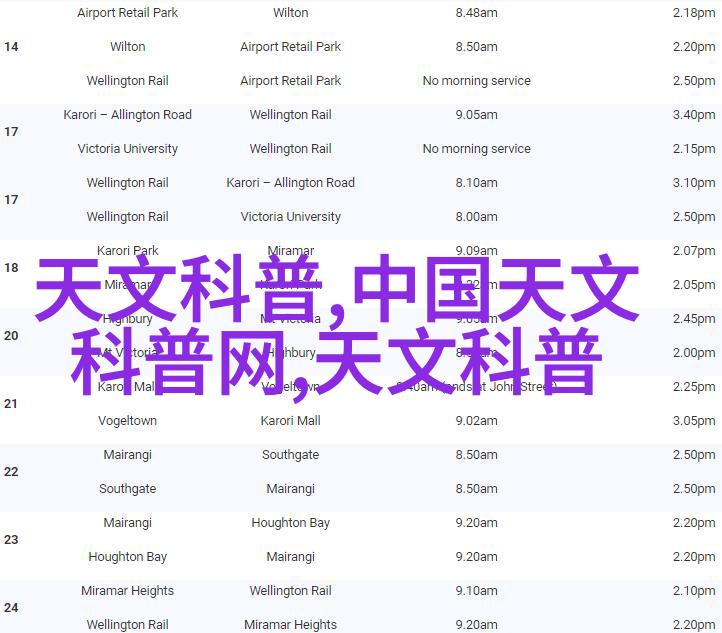The image size is (722, 633).
Task: Select the 2.07pm afternoon departure
Action: (x=693, y=251)
